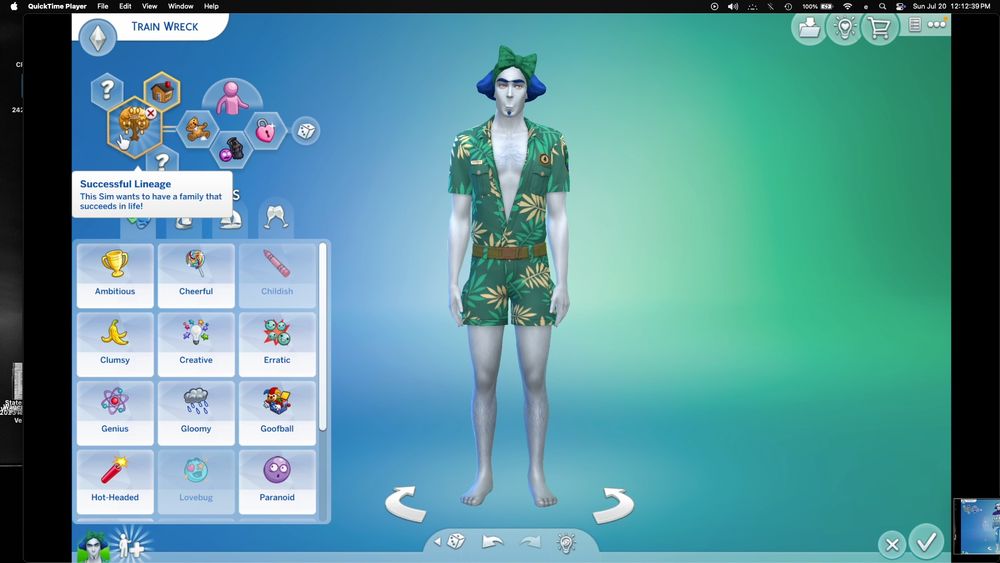Open the File menu
This screenshot has height=563, width=1000.
pos(102,6)
